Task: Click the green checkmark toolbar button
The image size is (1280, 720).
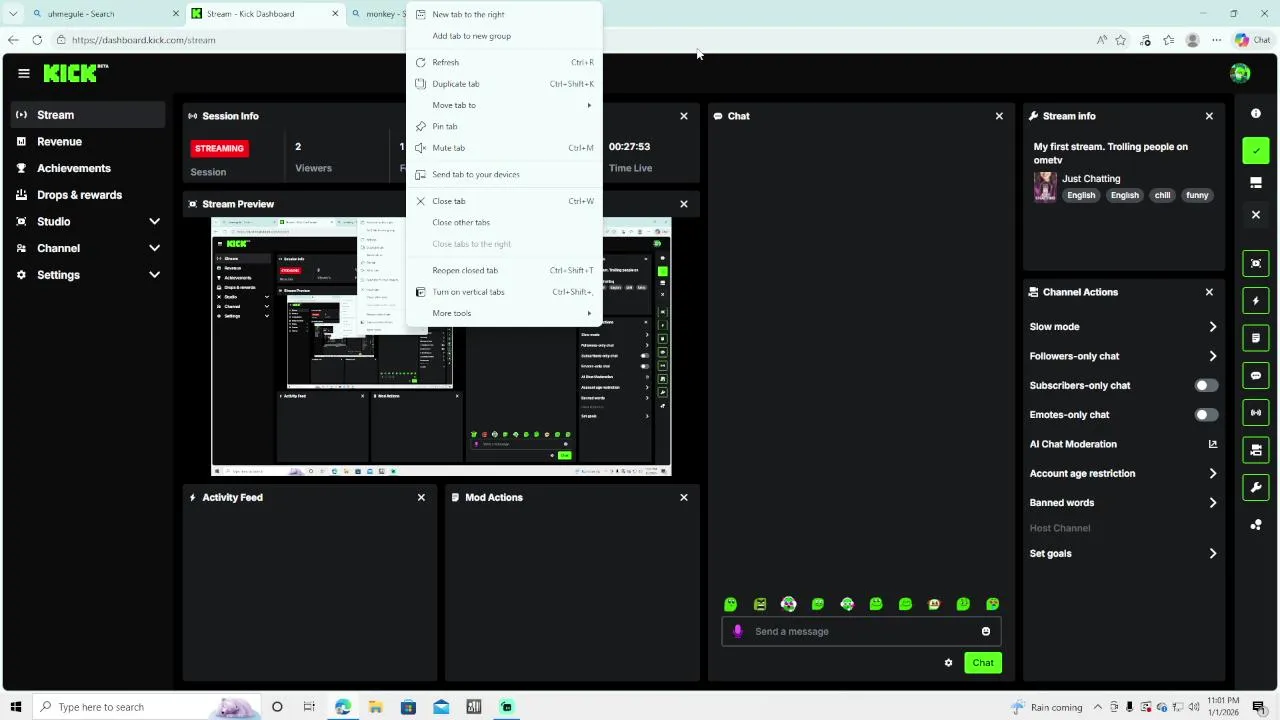Action: (x=1256, y=150)
